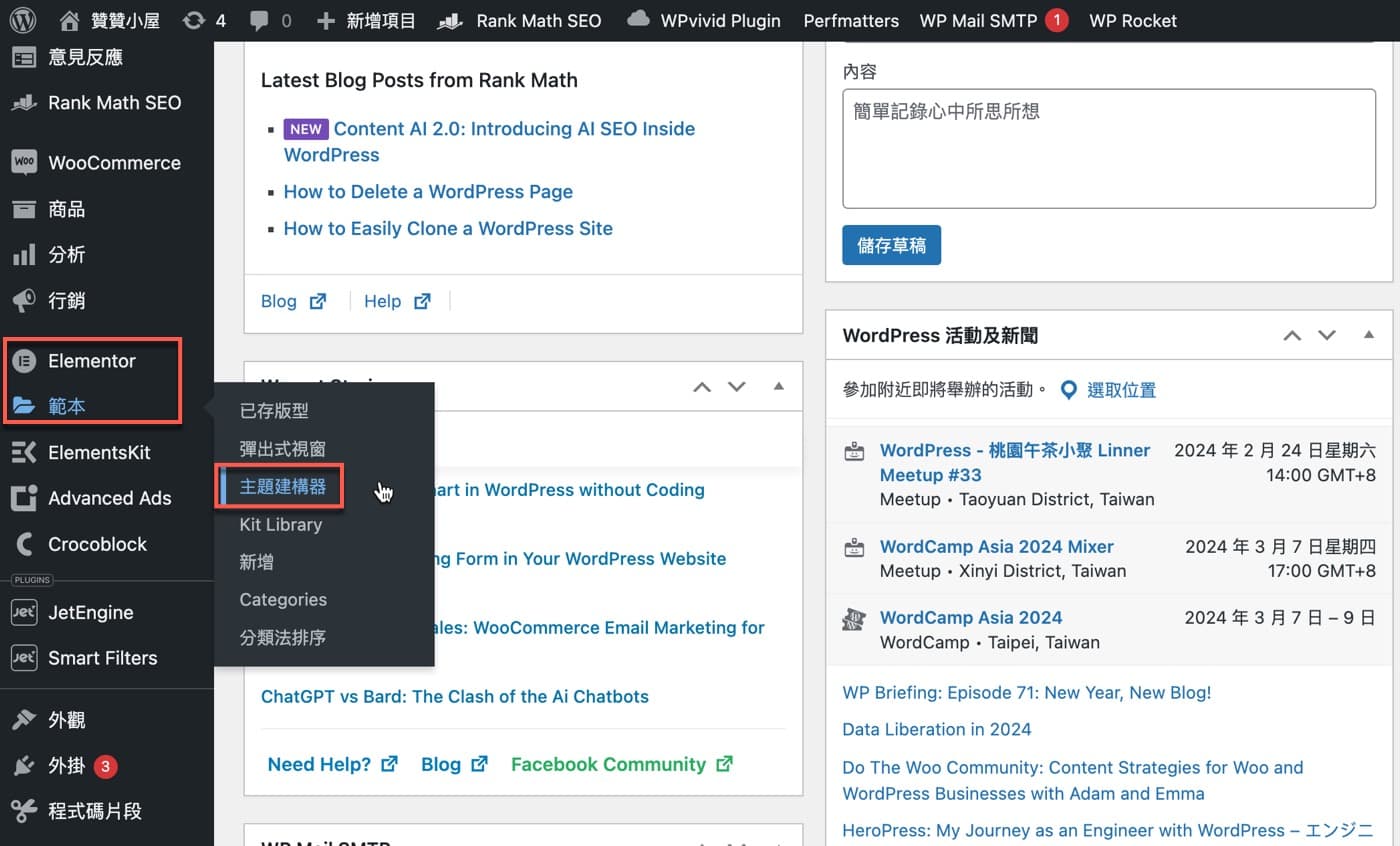Click the JetEngine sidebar icon
Image resolution: width=1400 pixels, height=846 pixels.
(24, 612)
